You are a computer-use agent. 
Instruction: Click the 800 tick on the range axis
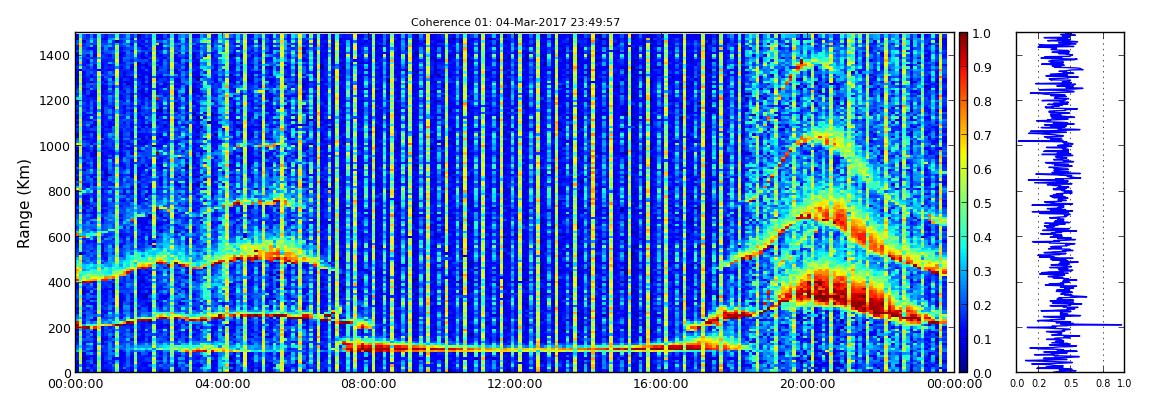coord(57,191)
